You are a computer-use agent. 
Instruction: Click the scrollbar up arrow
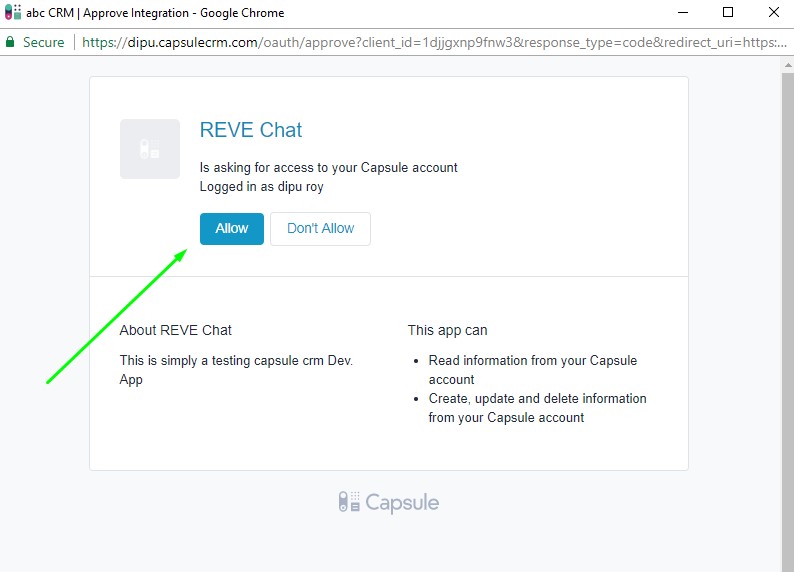point(785,65)
